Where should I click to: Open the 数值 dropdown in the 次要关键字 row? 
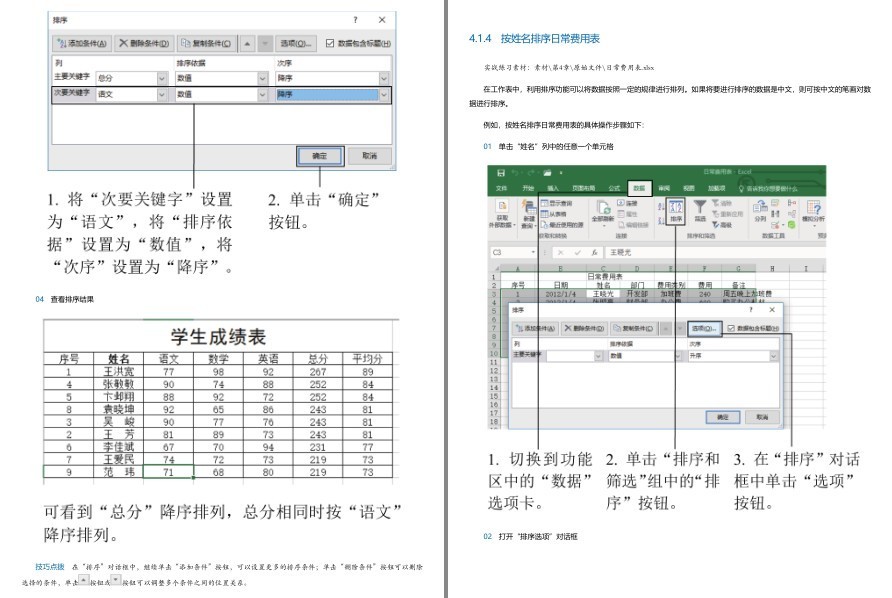[x=262, y=94]
